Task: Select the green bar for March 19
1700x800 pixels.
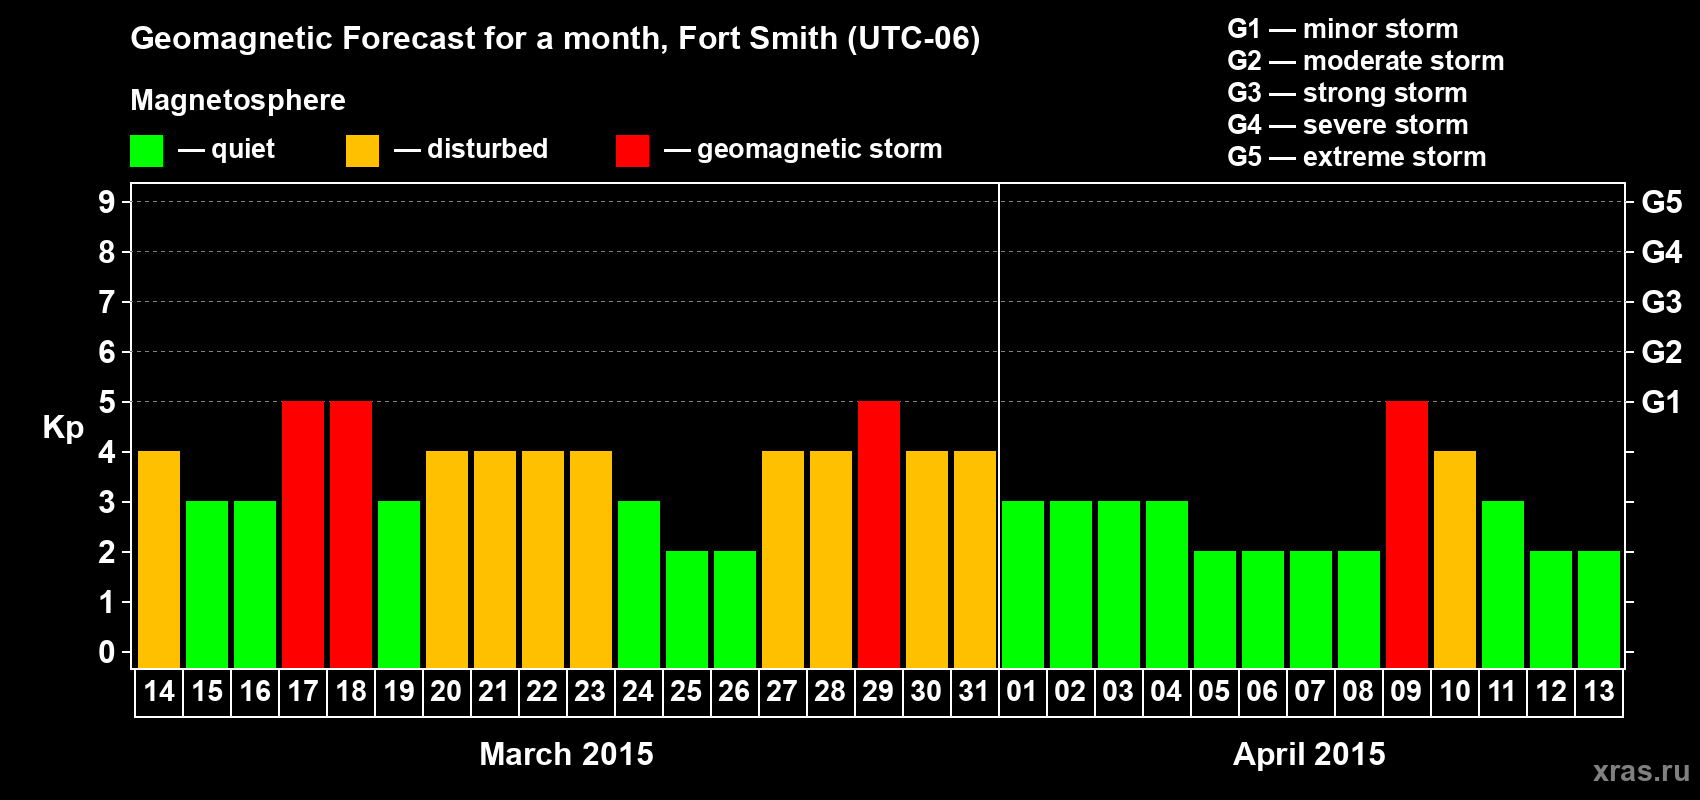Action: pos(399,585)
